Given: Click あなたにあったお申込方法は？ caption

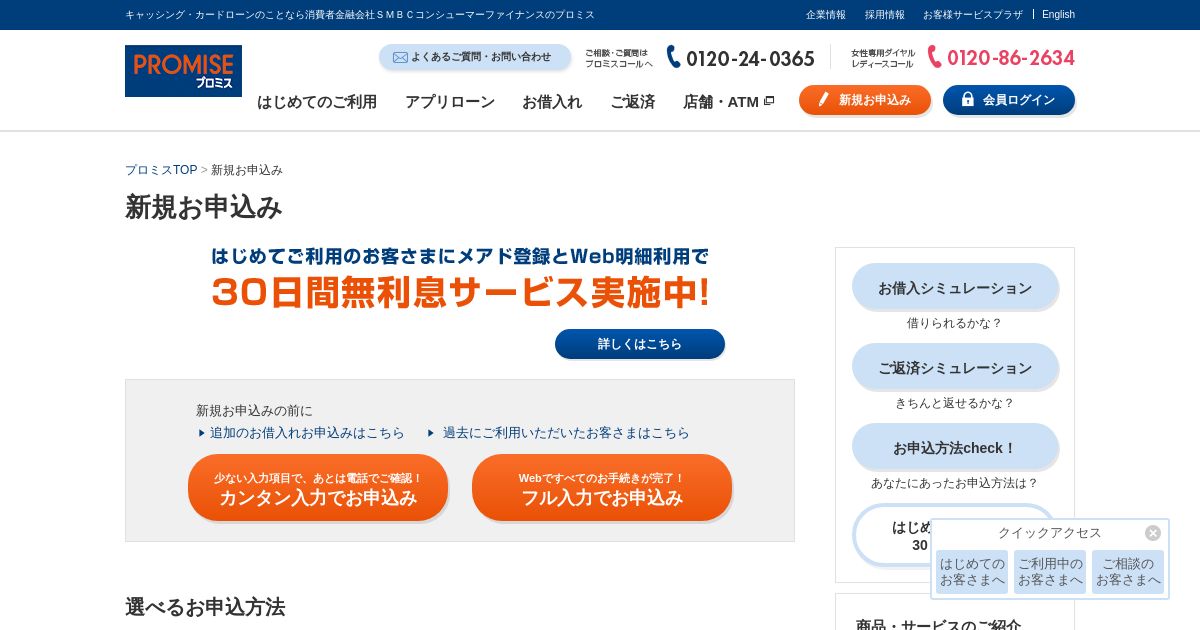Looking at the screenshot, I should coord(955,483).
